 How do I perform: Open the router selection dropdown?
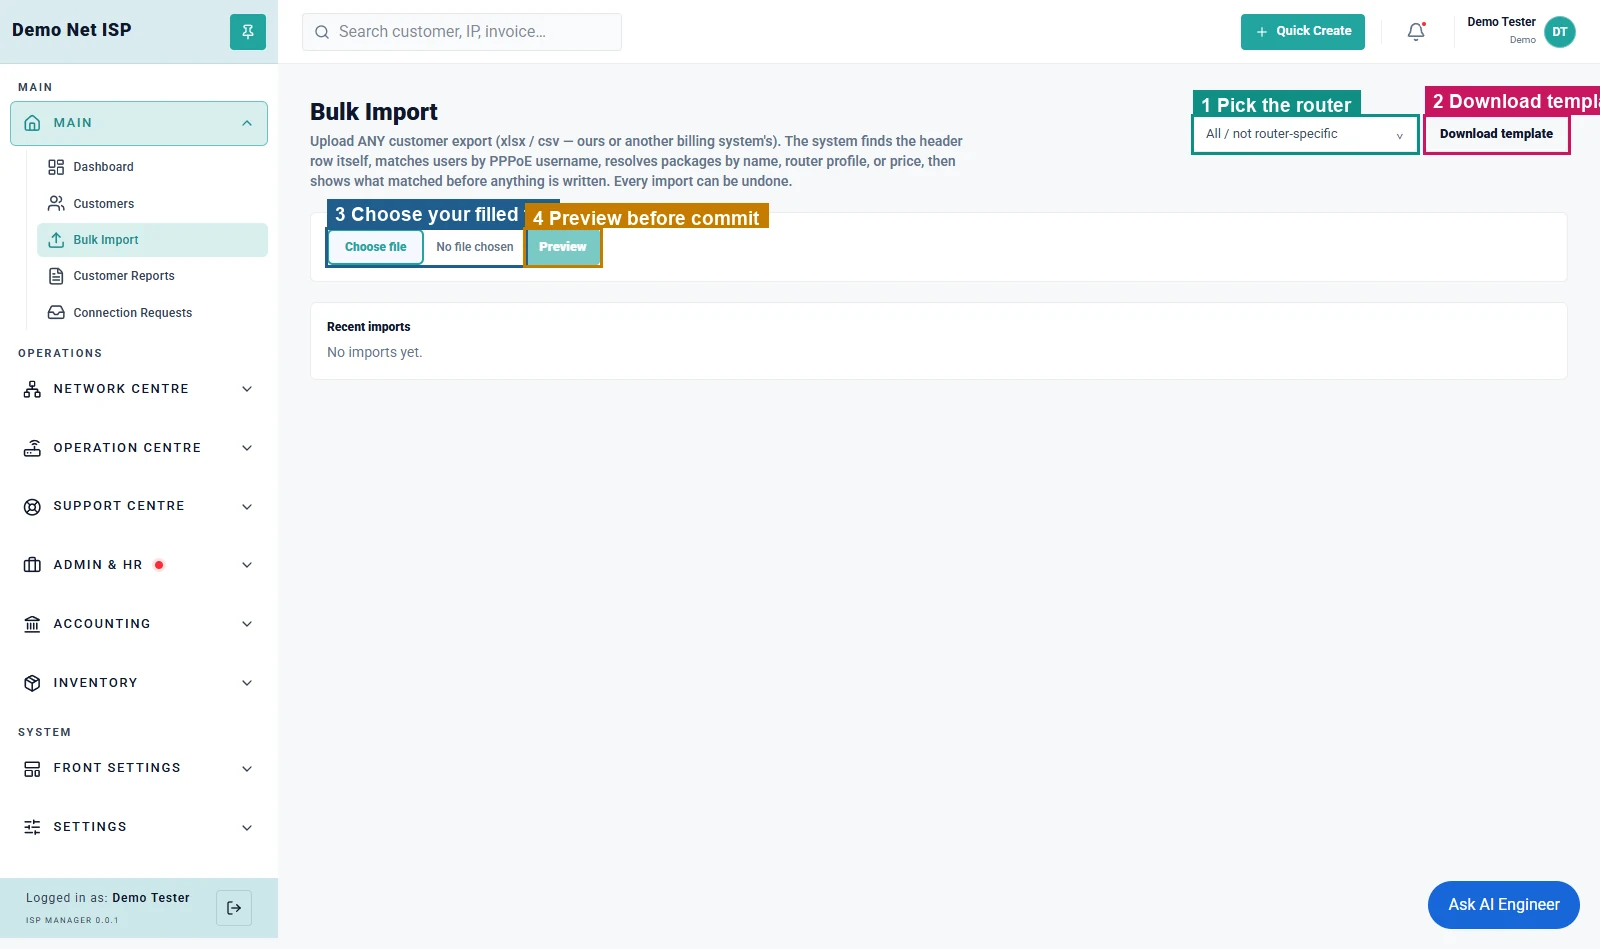[1305, 134]
